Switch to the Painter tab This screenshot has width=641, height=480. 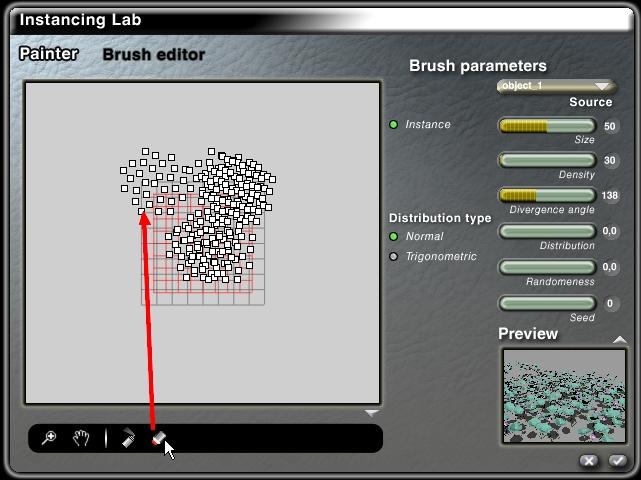[49, 54]
